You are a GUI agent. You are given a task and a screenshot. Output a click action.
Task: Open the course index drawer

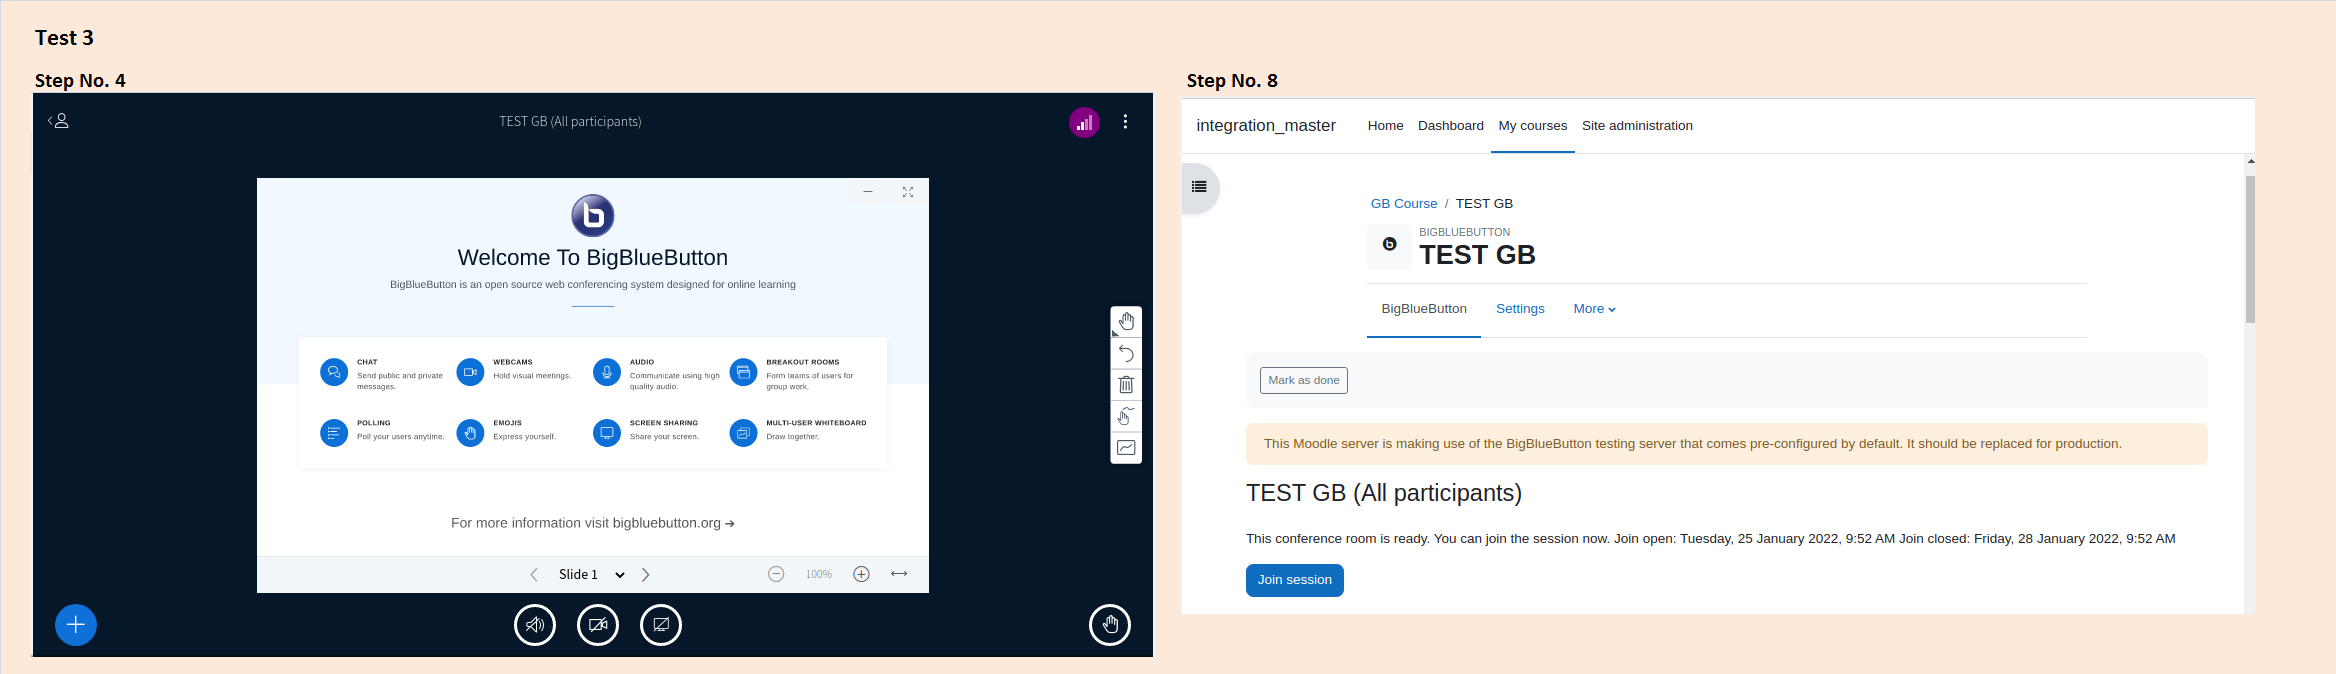(x=1199, y=187)
